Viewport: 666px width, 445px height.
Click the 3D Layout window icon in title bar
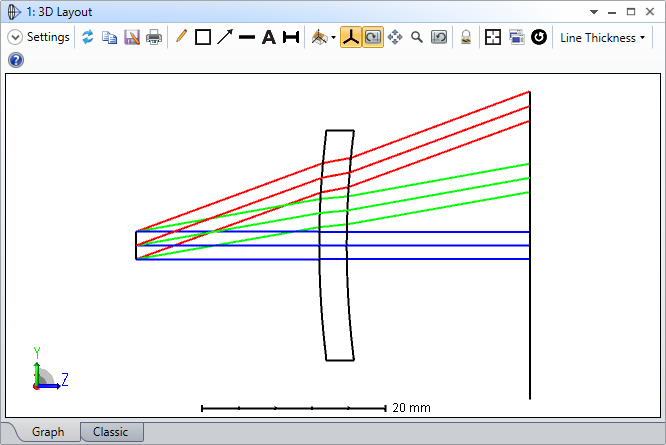click(13, 12)
